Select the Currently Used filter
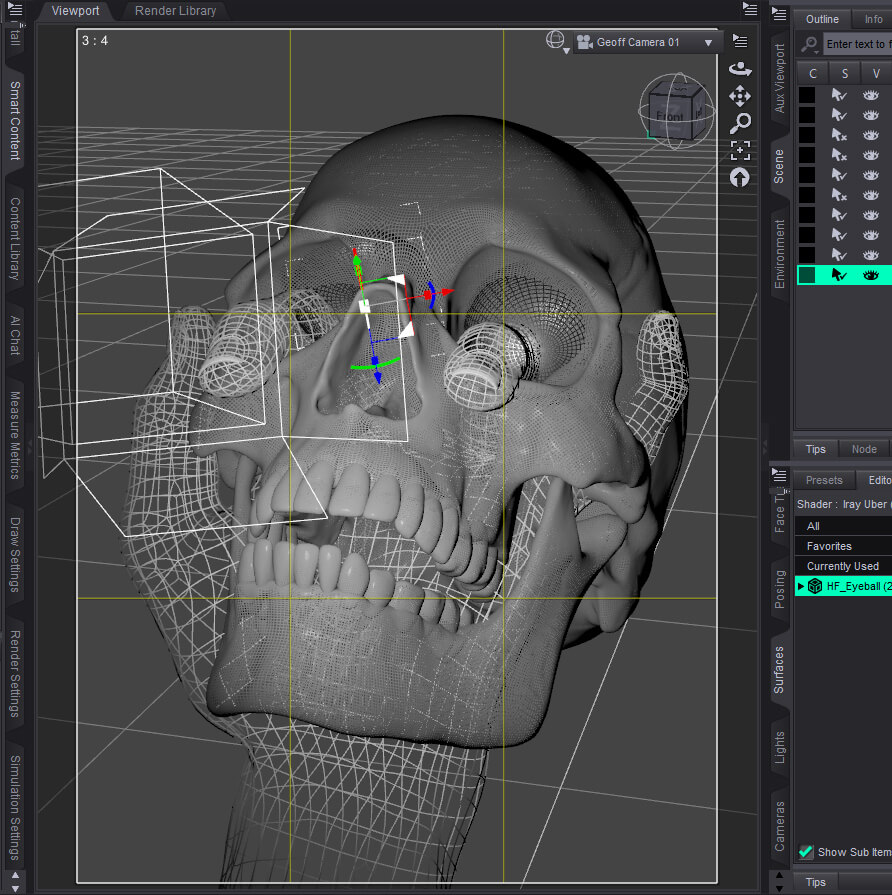The width and height of the screenshot is (892, 895). [x=843, y=566]
